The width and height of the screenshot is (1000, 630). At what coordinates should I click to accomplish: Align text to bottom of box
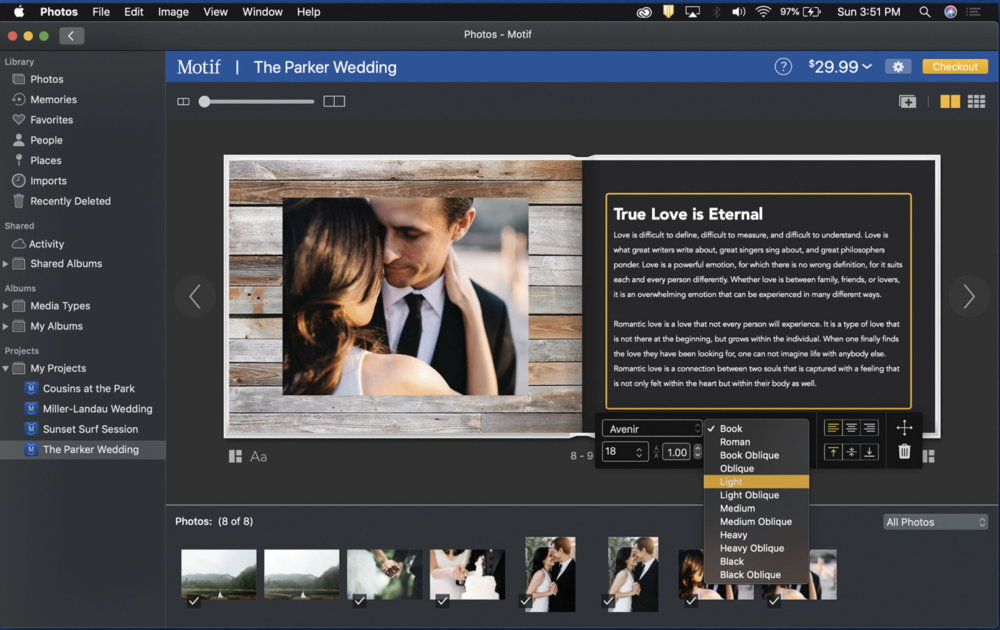870,452
